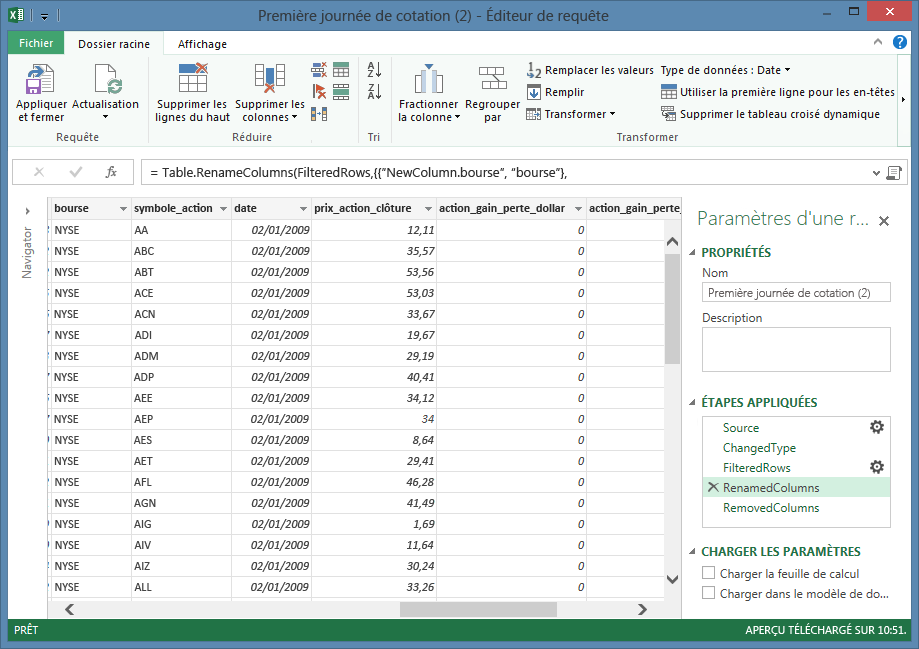Click in the Nom query name field
The width and height of the screenshot is (919, 649).
[795, 293]
